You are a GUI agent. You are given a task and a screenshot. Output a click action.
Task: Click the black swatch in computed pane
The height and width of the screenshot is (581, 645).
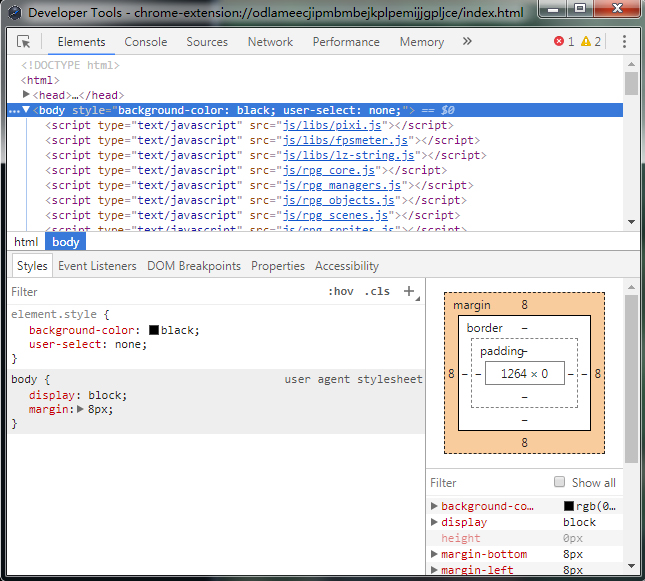pyautogui.click(x=568, y=506)
